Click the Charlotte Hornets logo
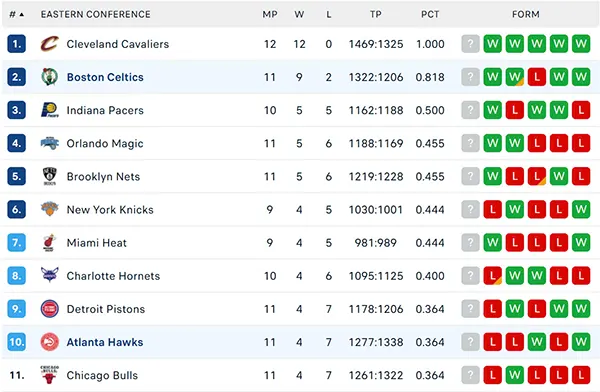The width and height of the screenshot is (600, 392). (50, 275)
